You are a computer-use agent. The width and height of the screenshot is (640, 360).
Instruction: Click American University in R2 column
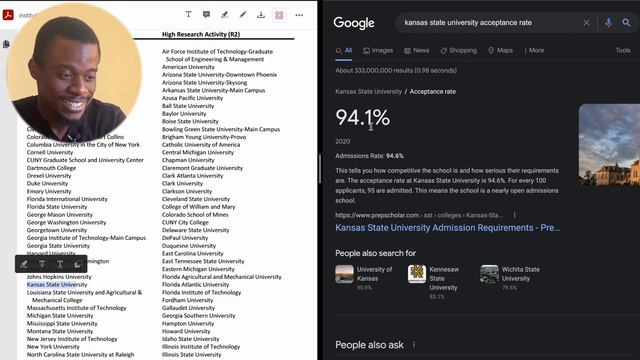(x=188, y=67)
